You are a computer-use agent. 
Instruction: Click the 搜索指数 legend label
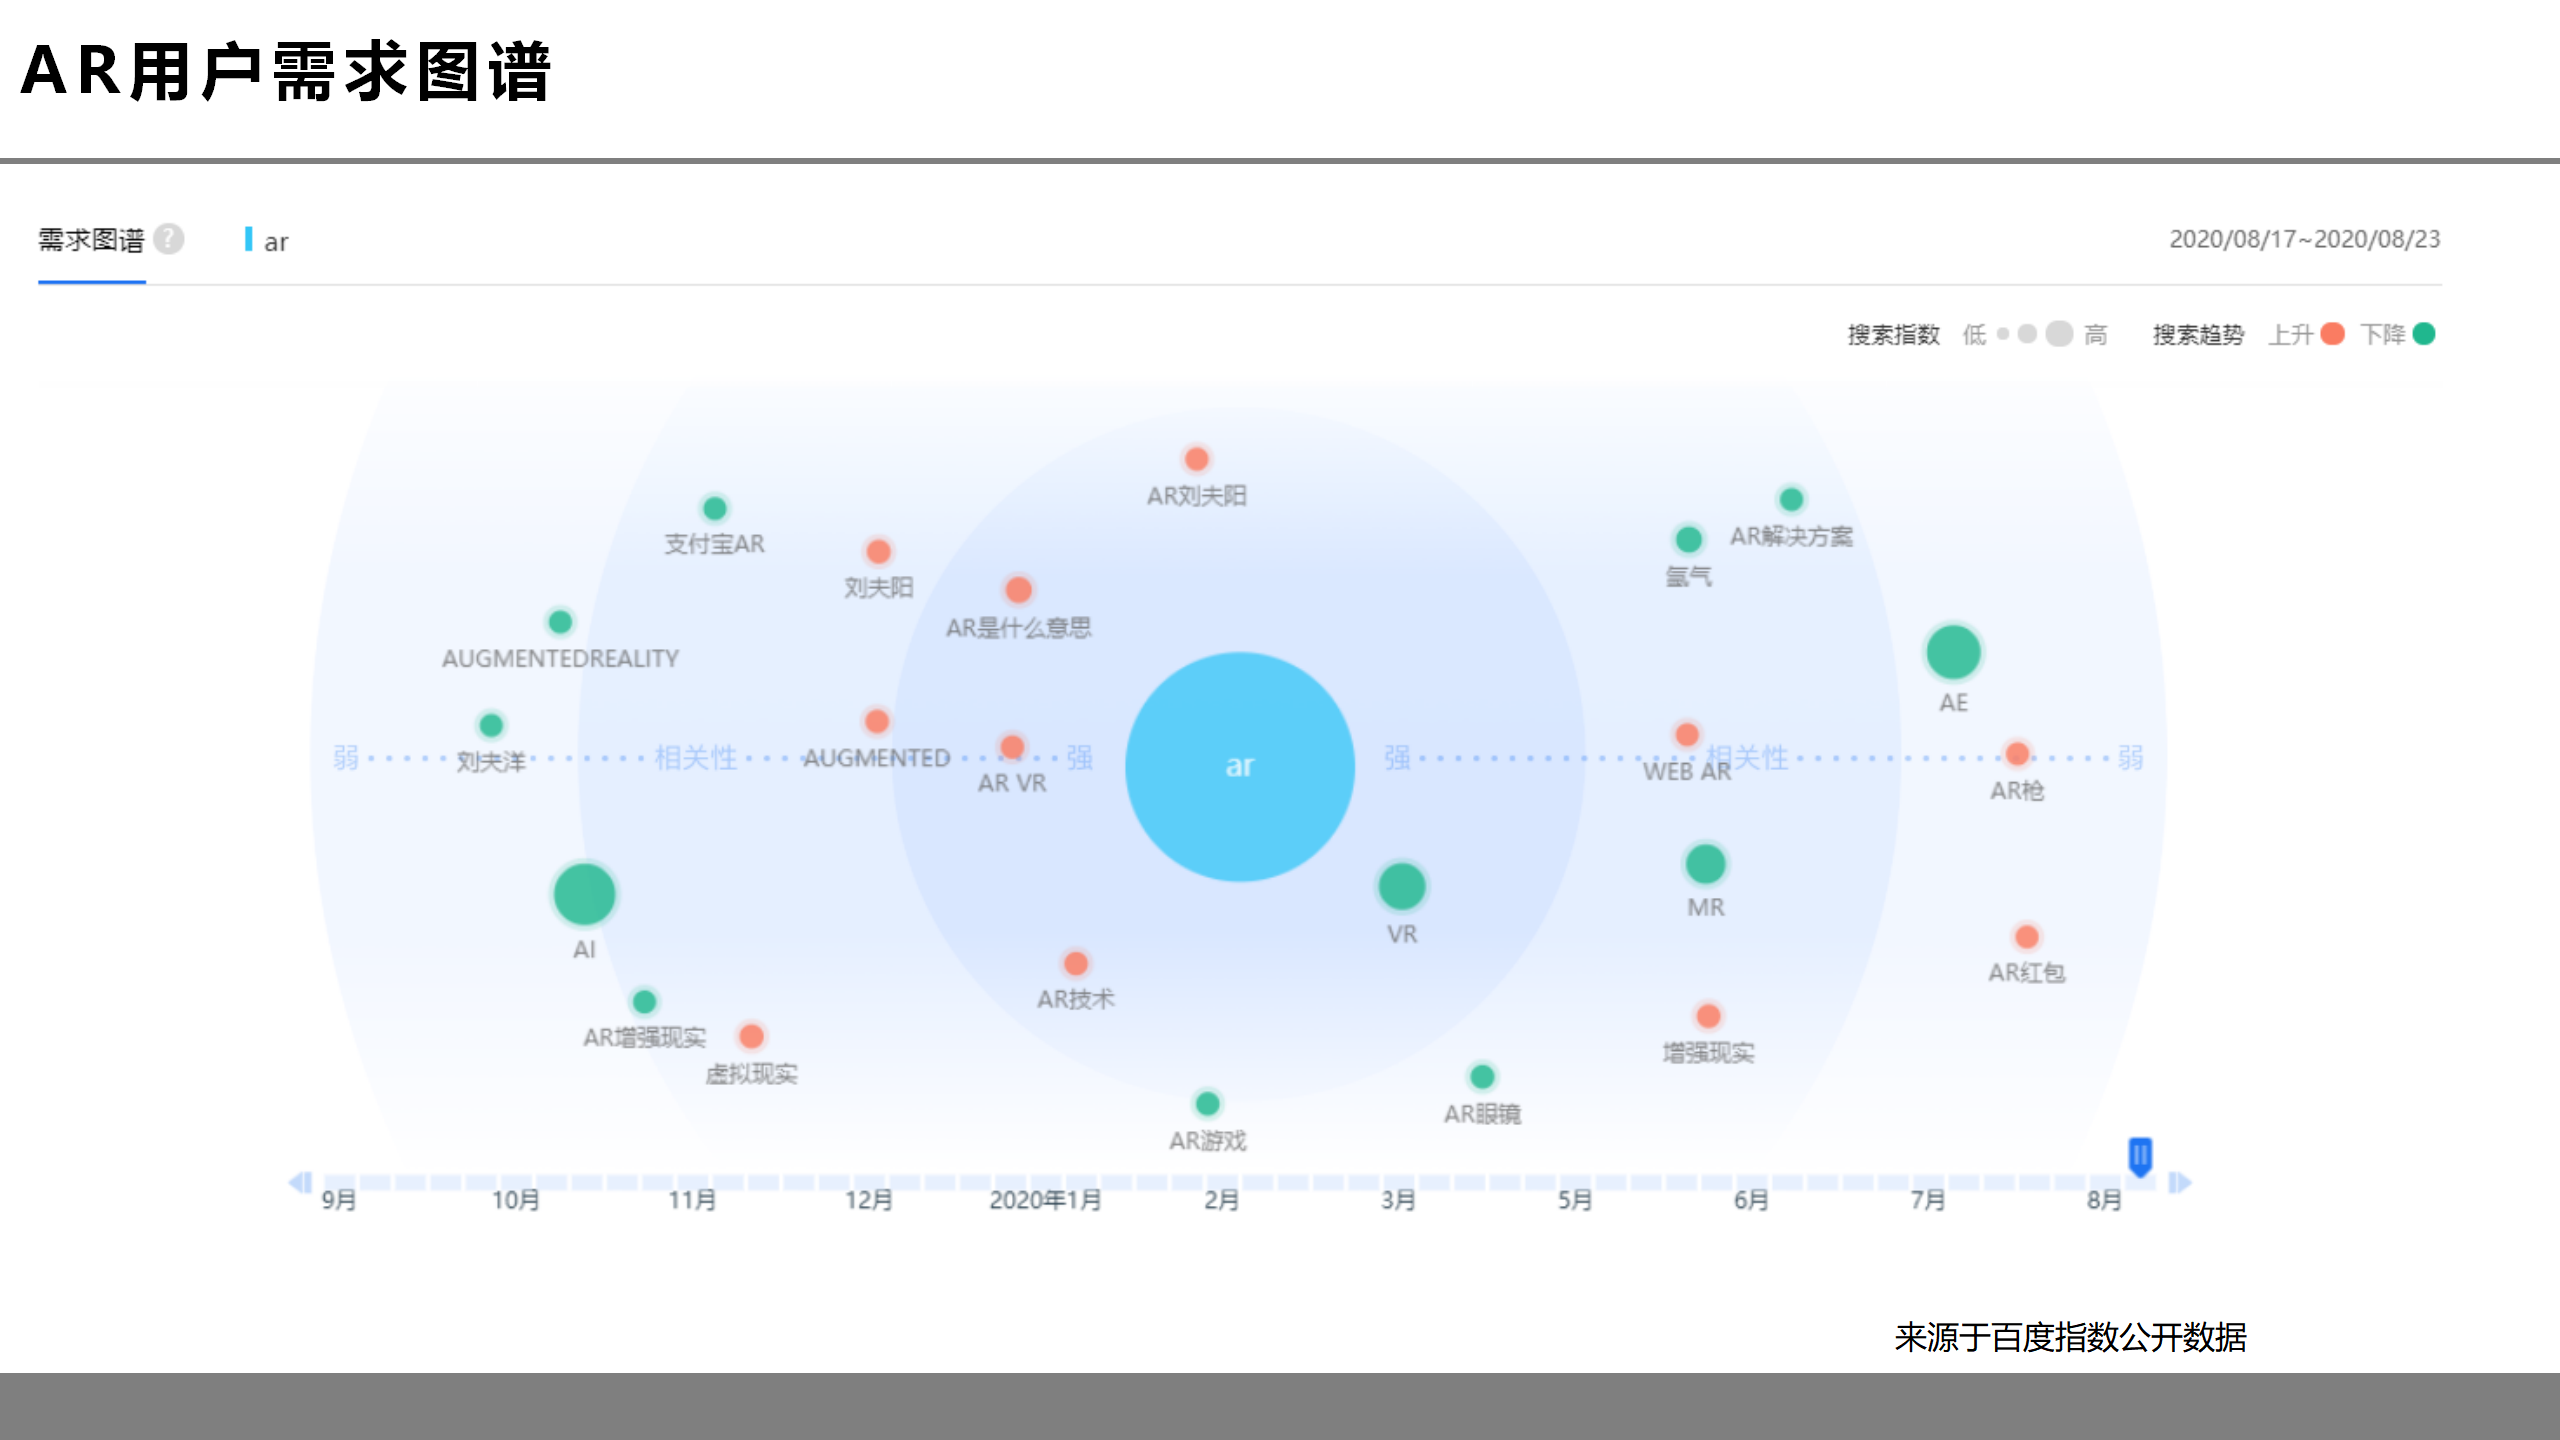point(1894,335)
